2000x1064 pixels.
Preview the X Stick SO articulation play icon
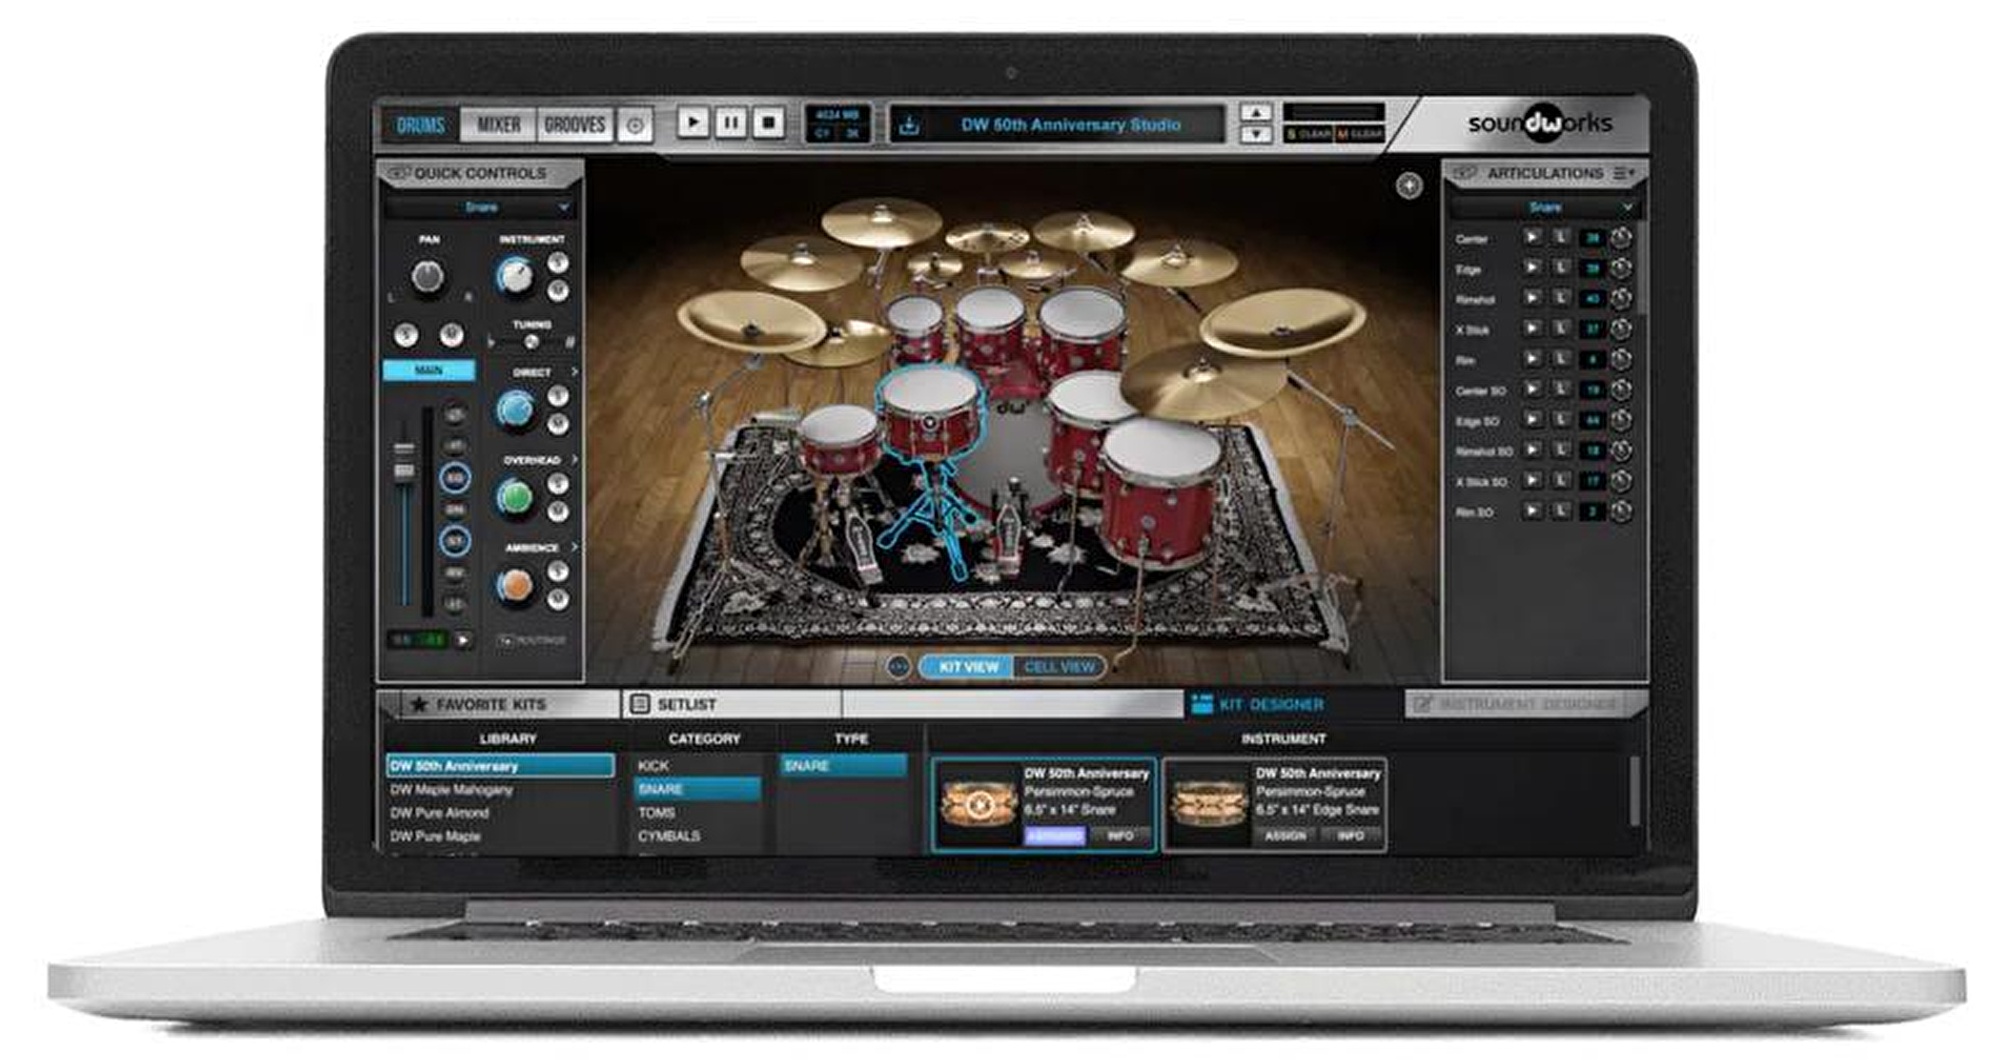coord(1531,480)
